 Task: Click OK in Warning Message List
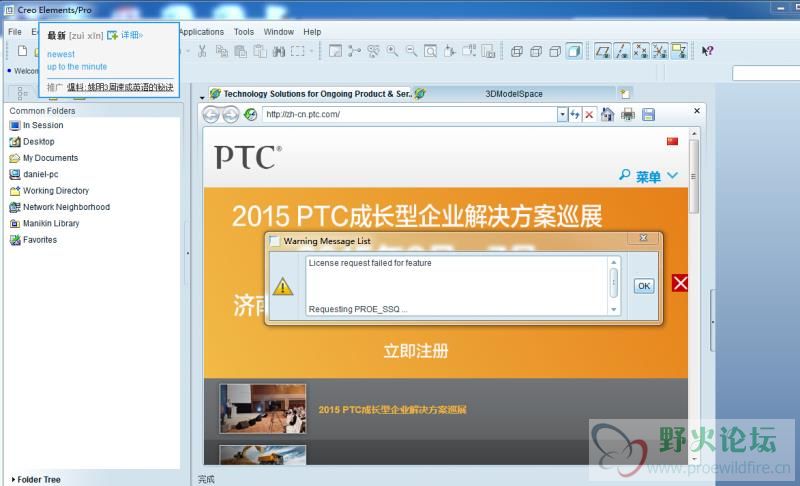(644, 286)
